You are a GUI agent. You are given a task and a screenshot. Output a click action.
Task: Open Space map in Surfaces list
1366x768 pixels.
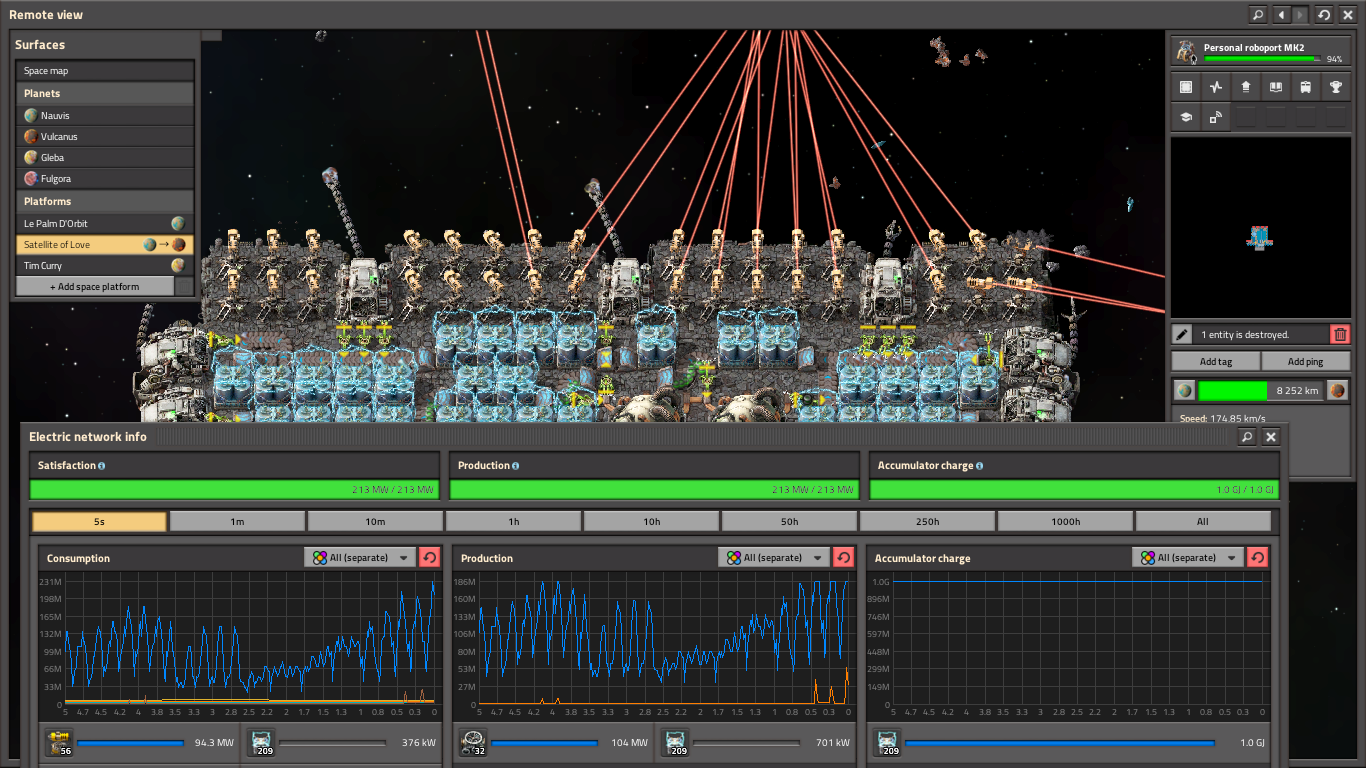point(105,71)
